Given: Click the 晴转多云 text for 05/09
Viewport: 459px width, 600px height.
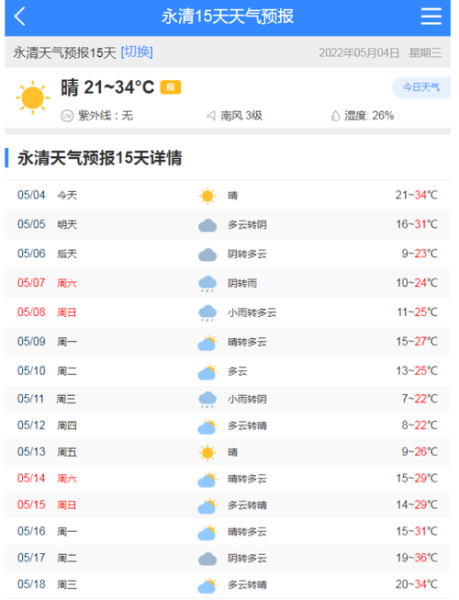Looking at the screenshot, I should tap(247, 342).
